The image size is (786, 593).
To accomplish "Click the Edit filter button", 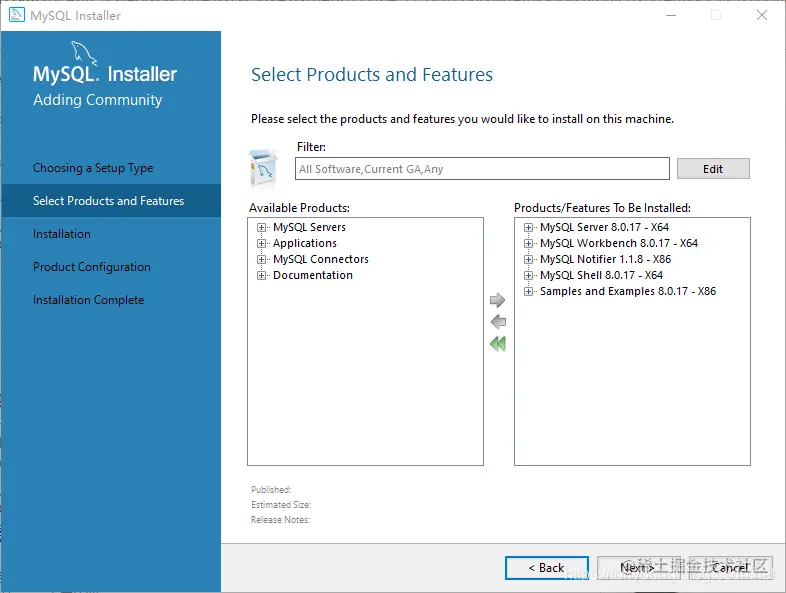I will pyautogui.click(x=713, y=169).
